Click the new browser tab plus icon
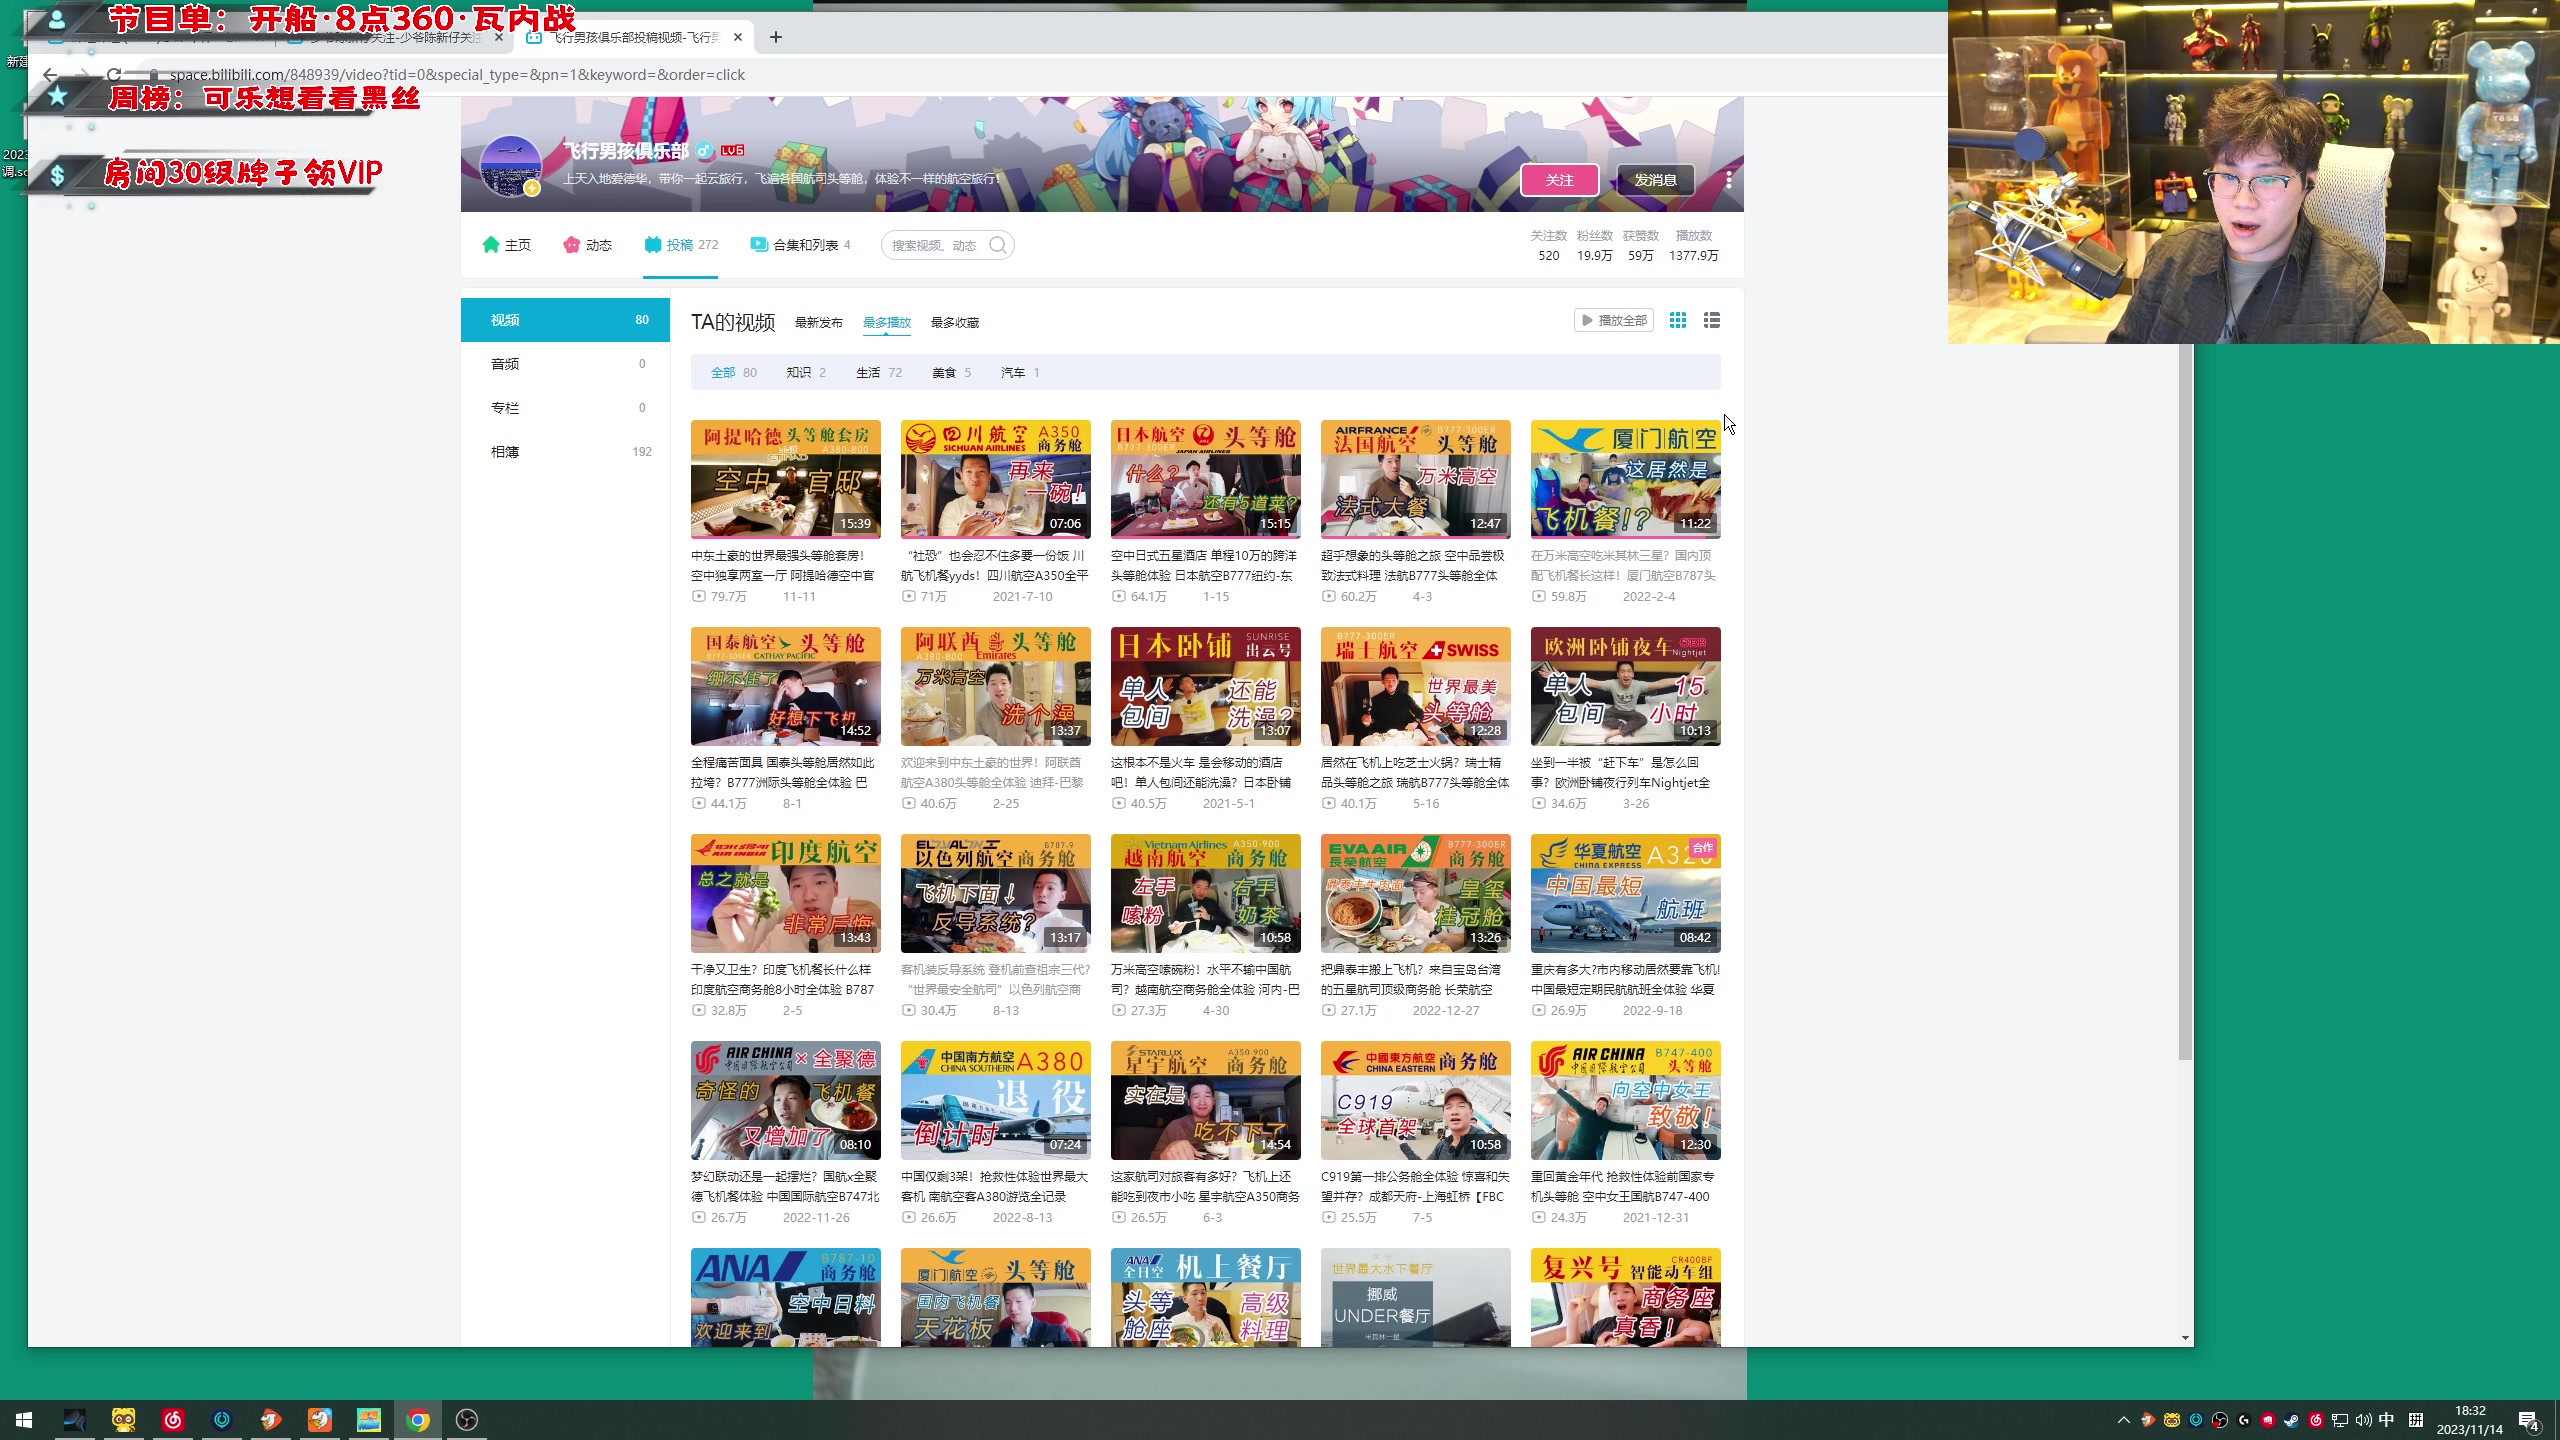Viewport: 2560px width, 1440px height. 776,37
